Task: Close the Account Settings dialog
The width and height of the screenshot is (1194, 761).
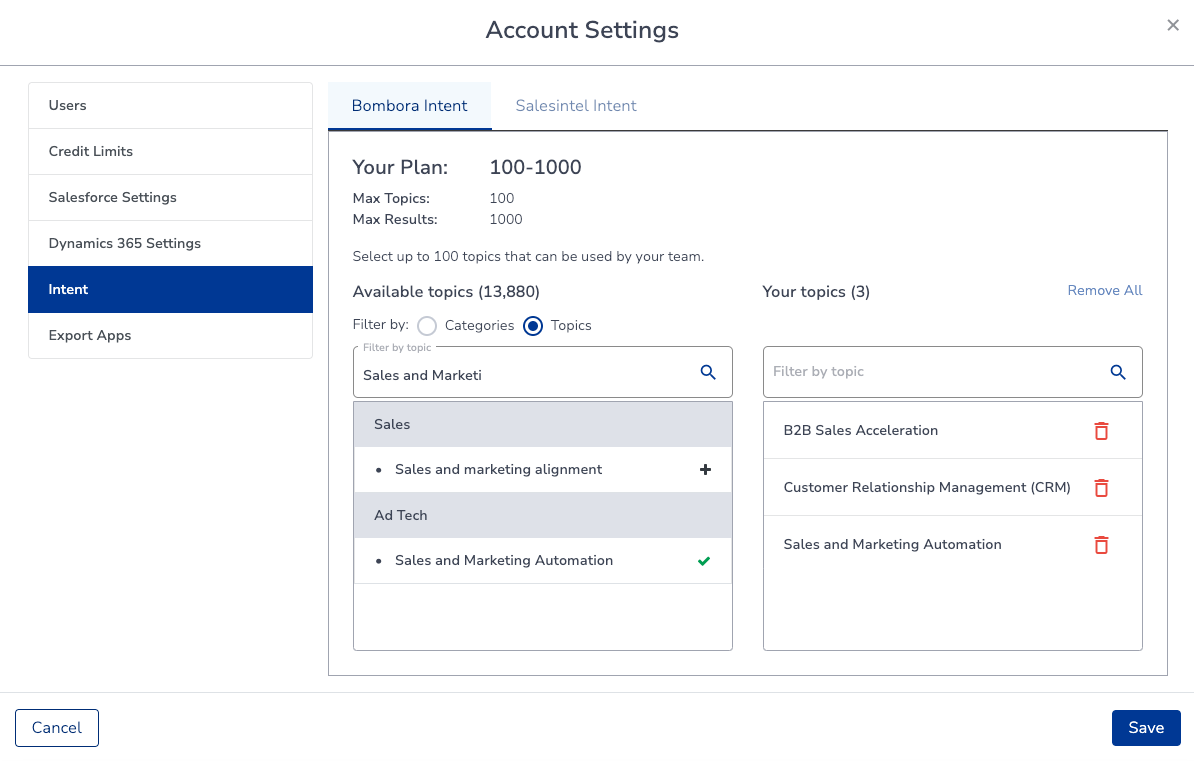Action: tap(1173, 25)
